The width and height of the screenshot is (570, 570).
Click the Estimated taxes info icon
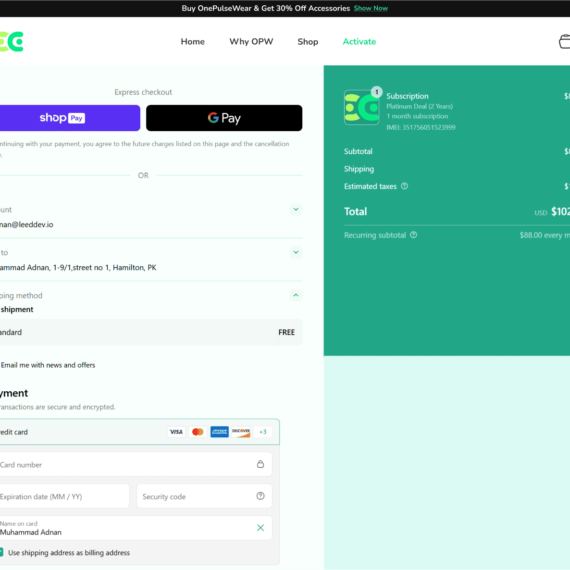pyautogui.click(x=404, y=186)
